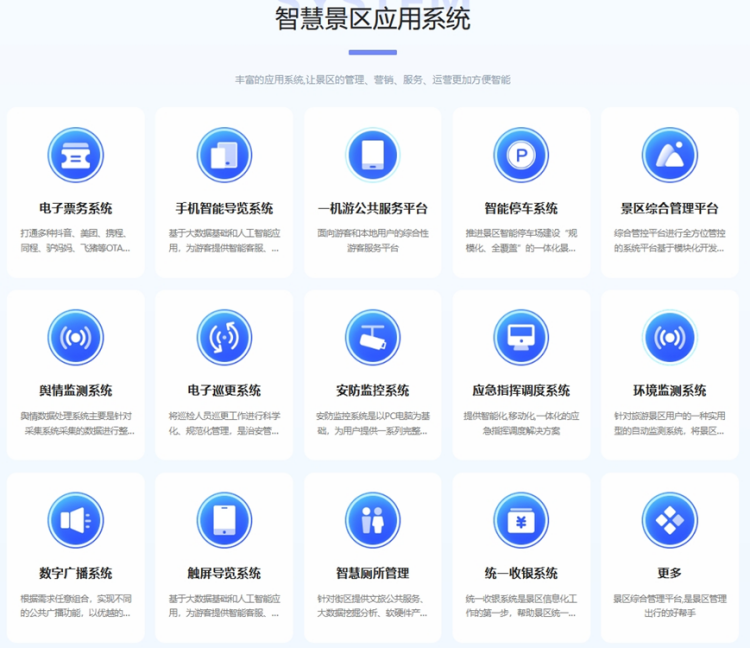Open the 电子票务系统 title link
Screen dimensions: 750x648
(x=76, y=209)
